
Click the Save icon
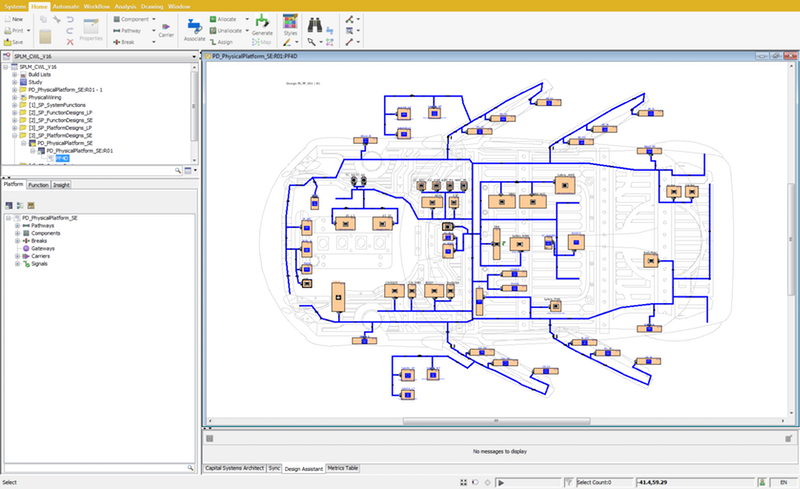[8, 41]
